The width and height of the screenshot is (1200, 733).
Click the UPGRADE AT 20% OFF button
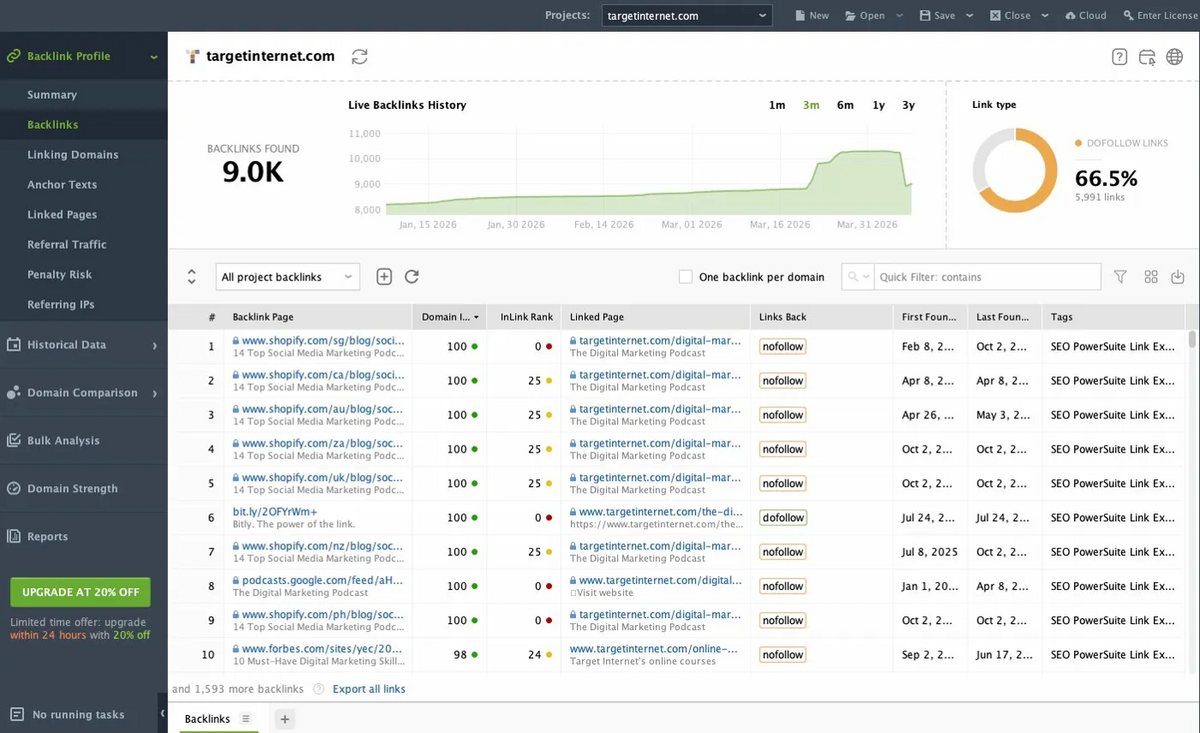[x=81, y=592]
